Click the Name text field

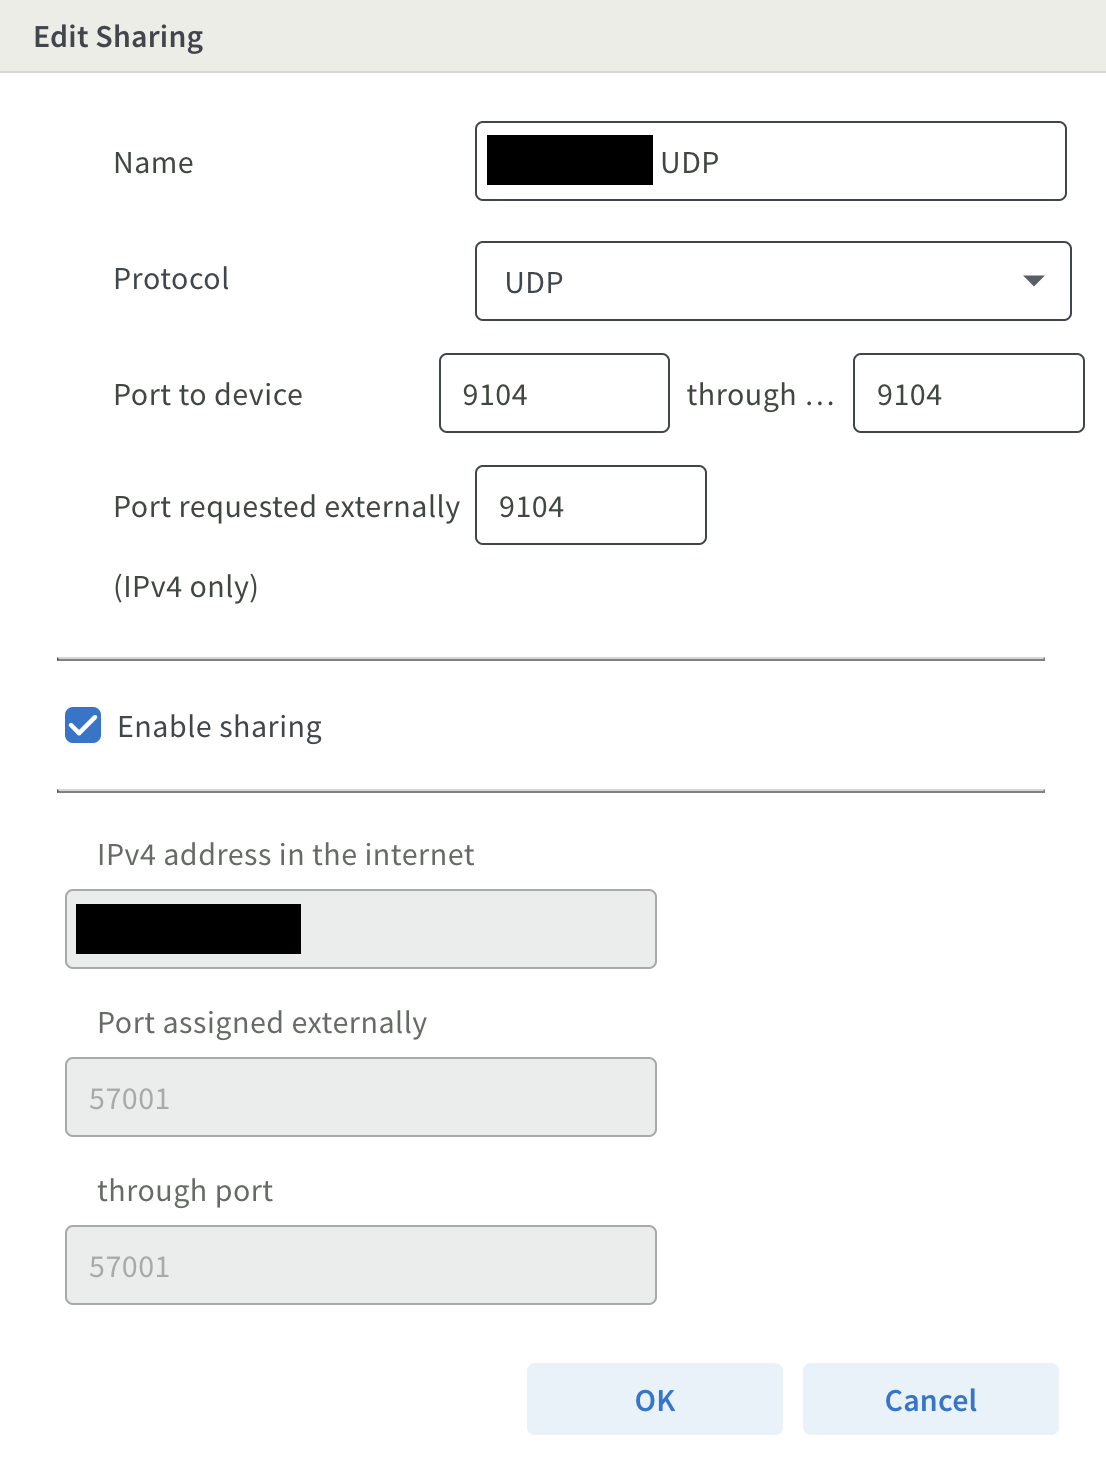[x=860, y=162]
